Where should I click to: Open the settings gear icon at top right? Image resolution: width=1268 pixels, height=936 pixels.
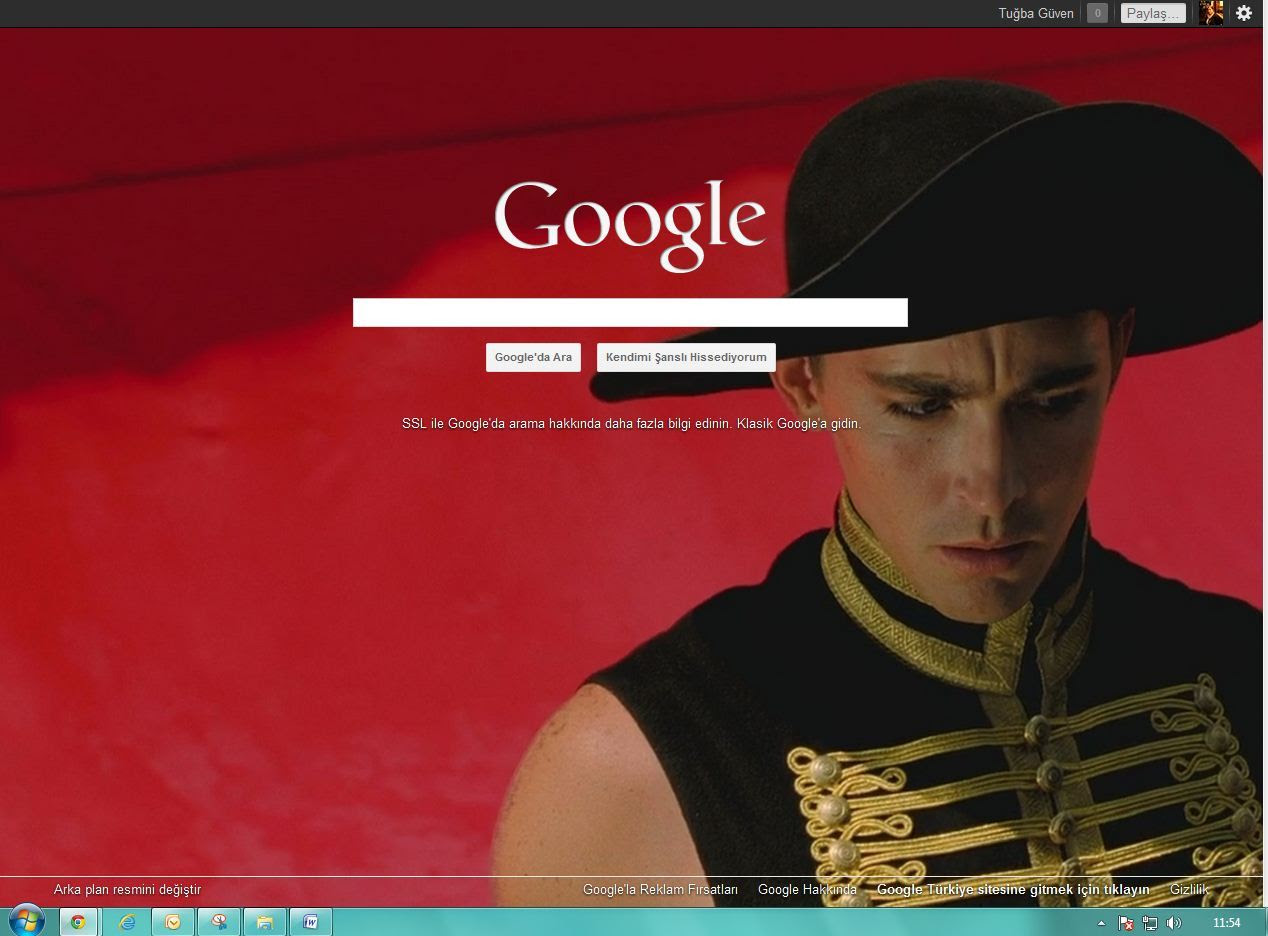pos(1243,13)
